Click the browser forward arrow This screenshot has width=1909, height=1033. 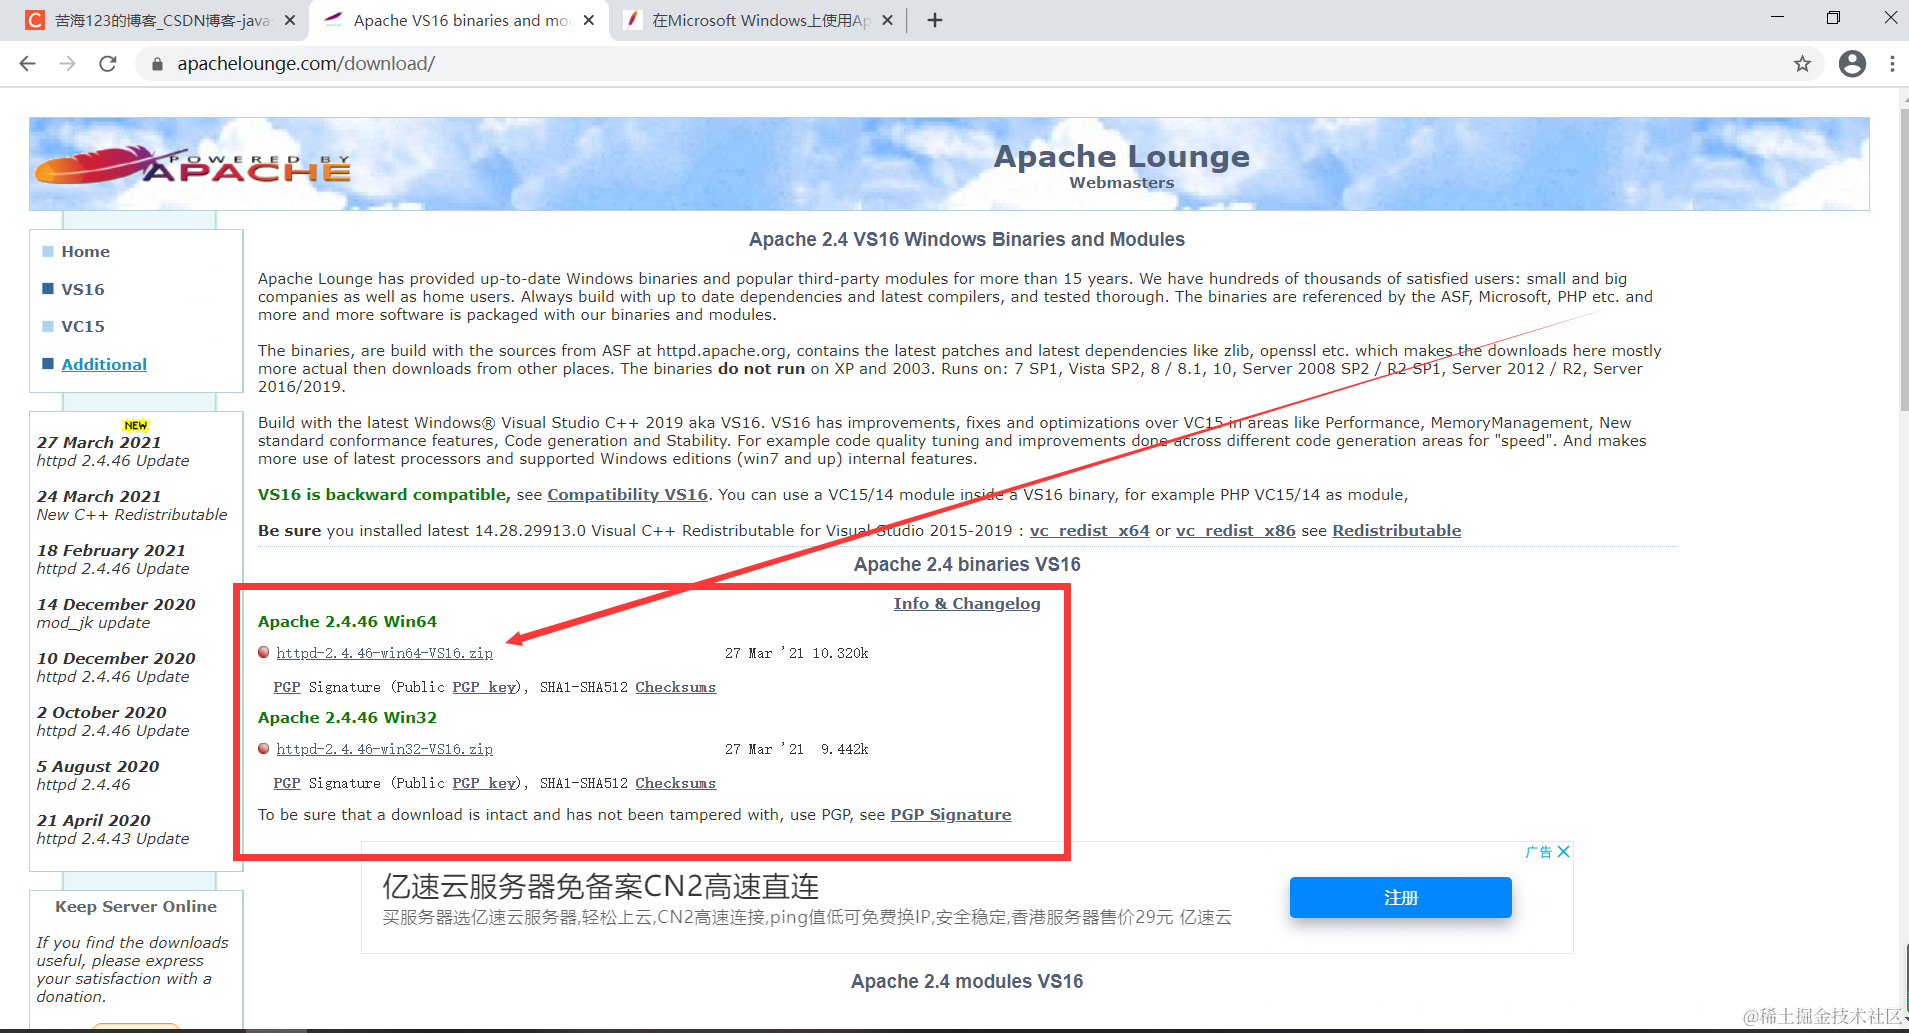pyautogui.click(x=67, y=64)
